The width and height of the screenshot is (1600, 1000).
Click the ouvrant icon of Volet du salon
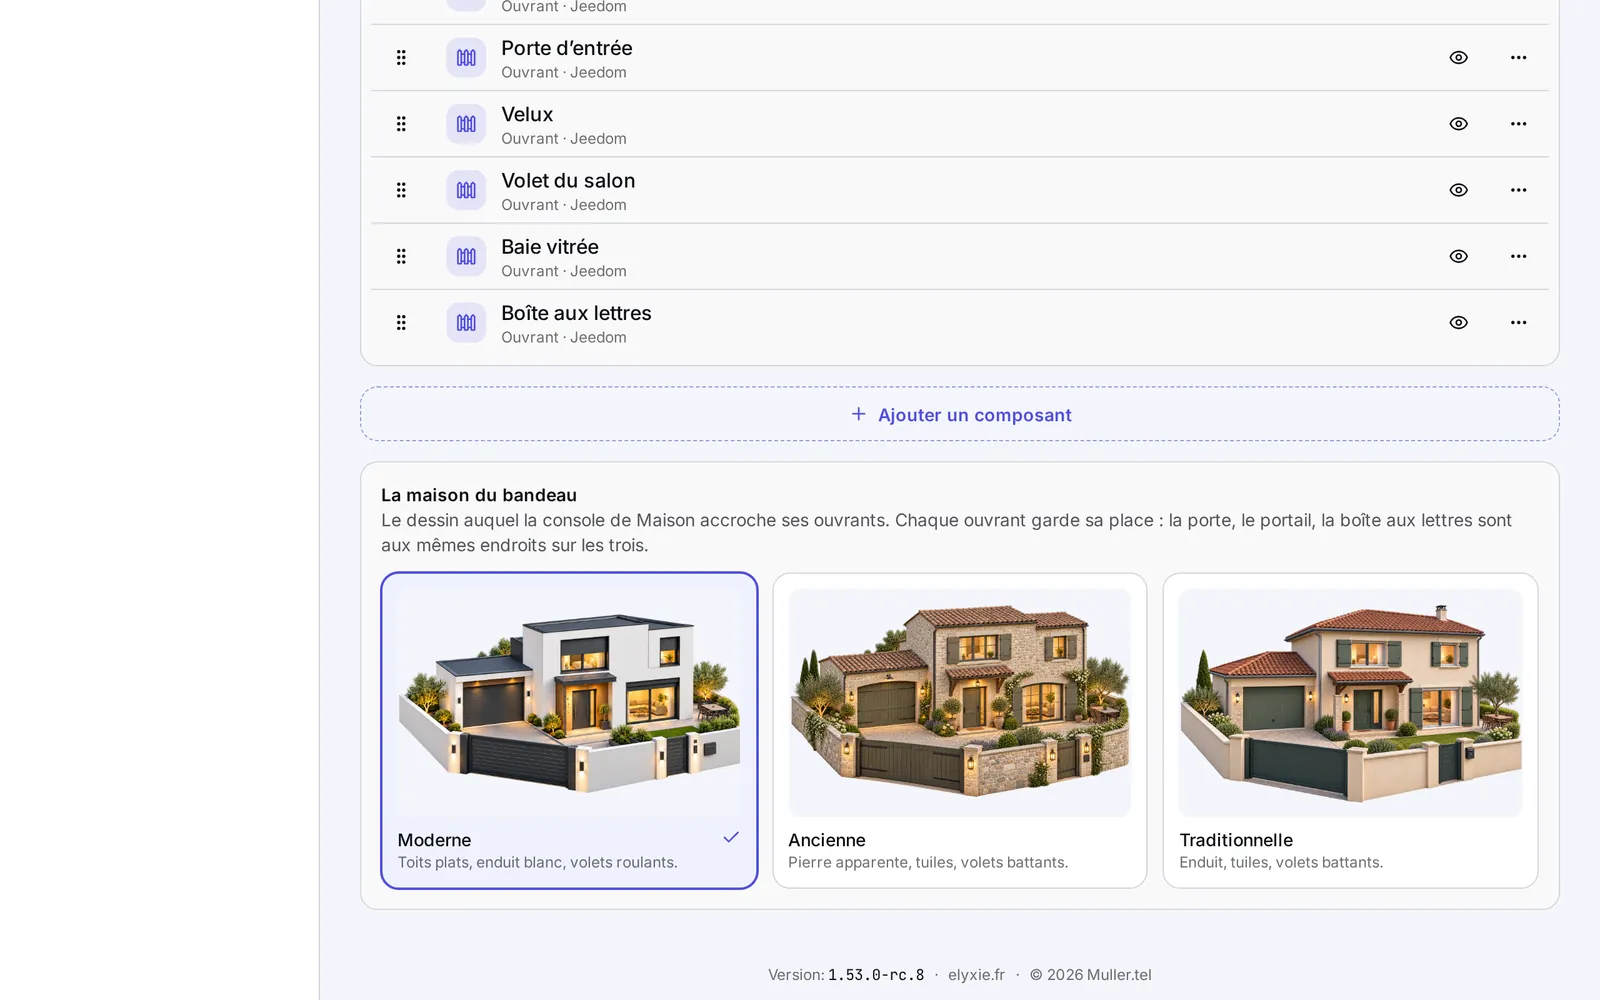coord(466,190)
